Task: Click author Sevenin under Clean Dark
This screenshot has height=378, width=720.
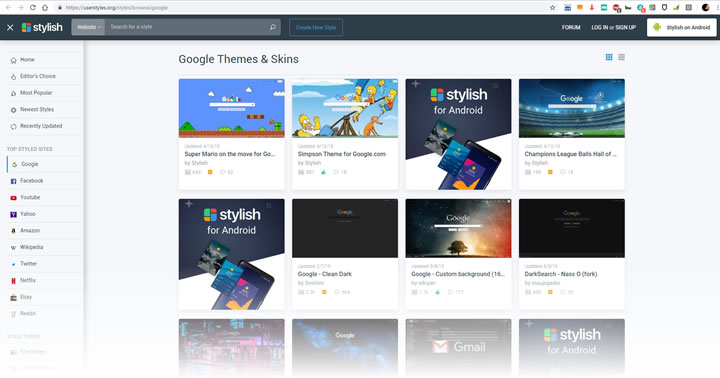Action: (x=314, y=283)
